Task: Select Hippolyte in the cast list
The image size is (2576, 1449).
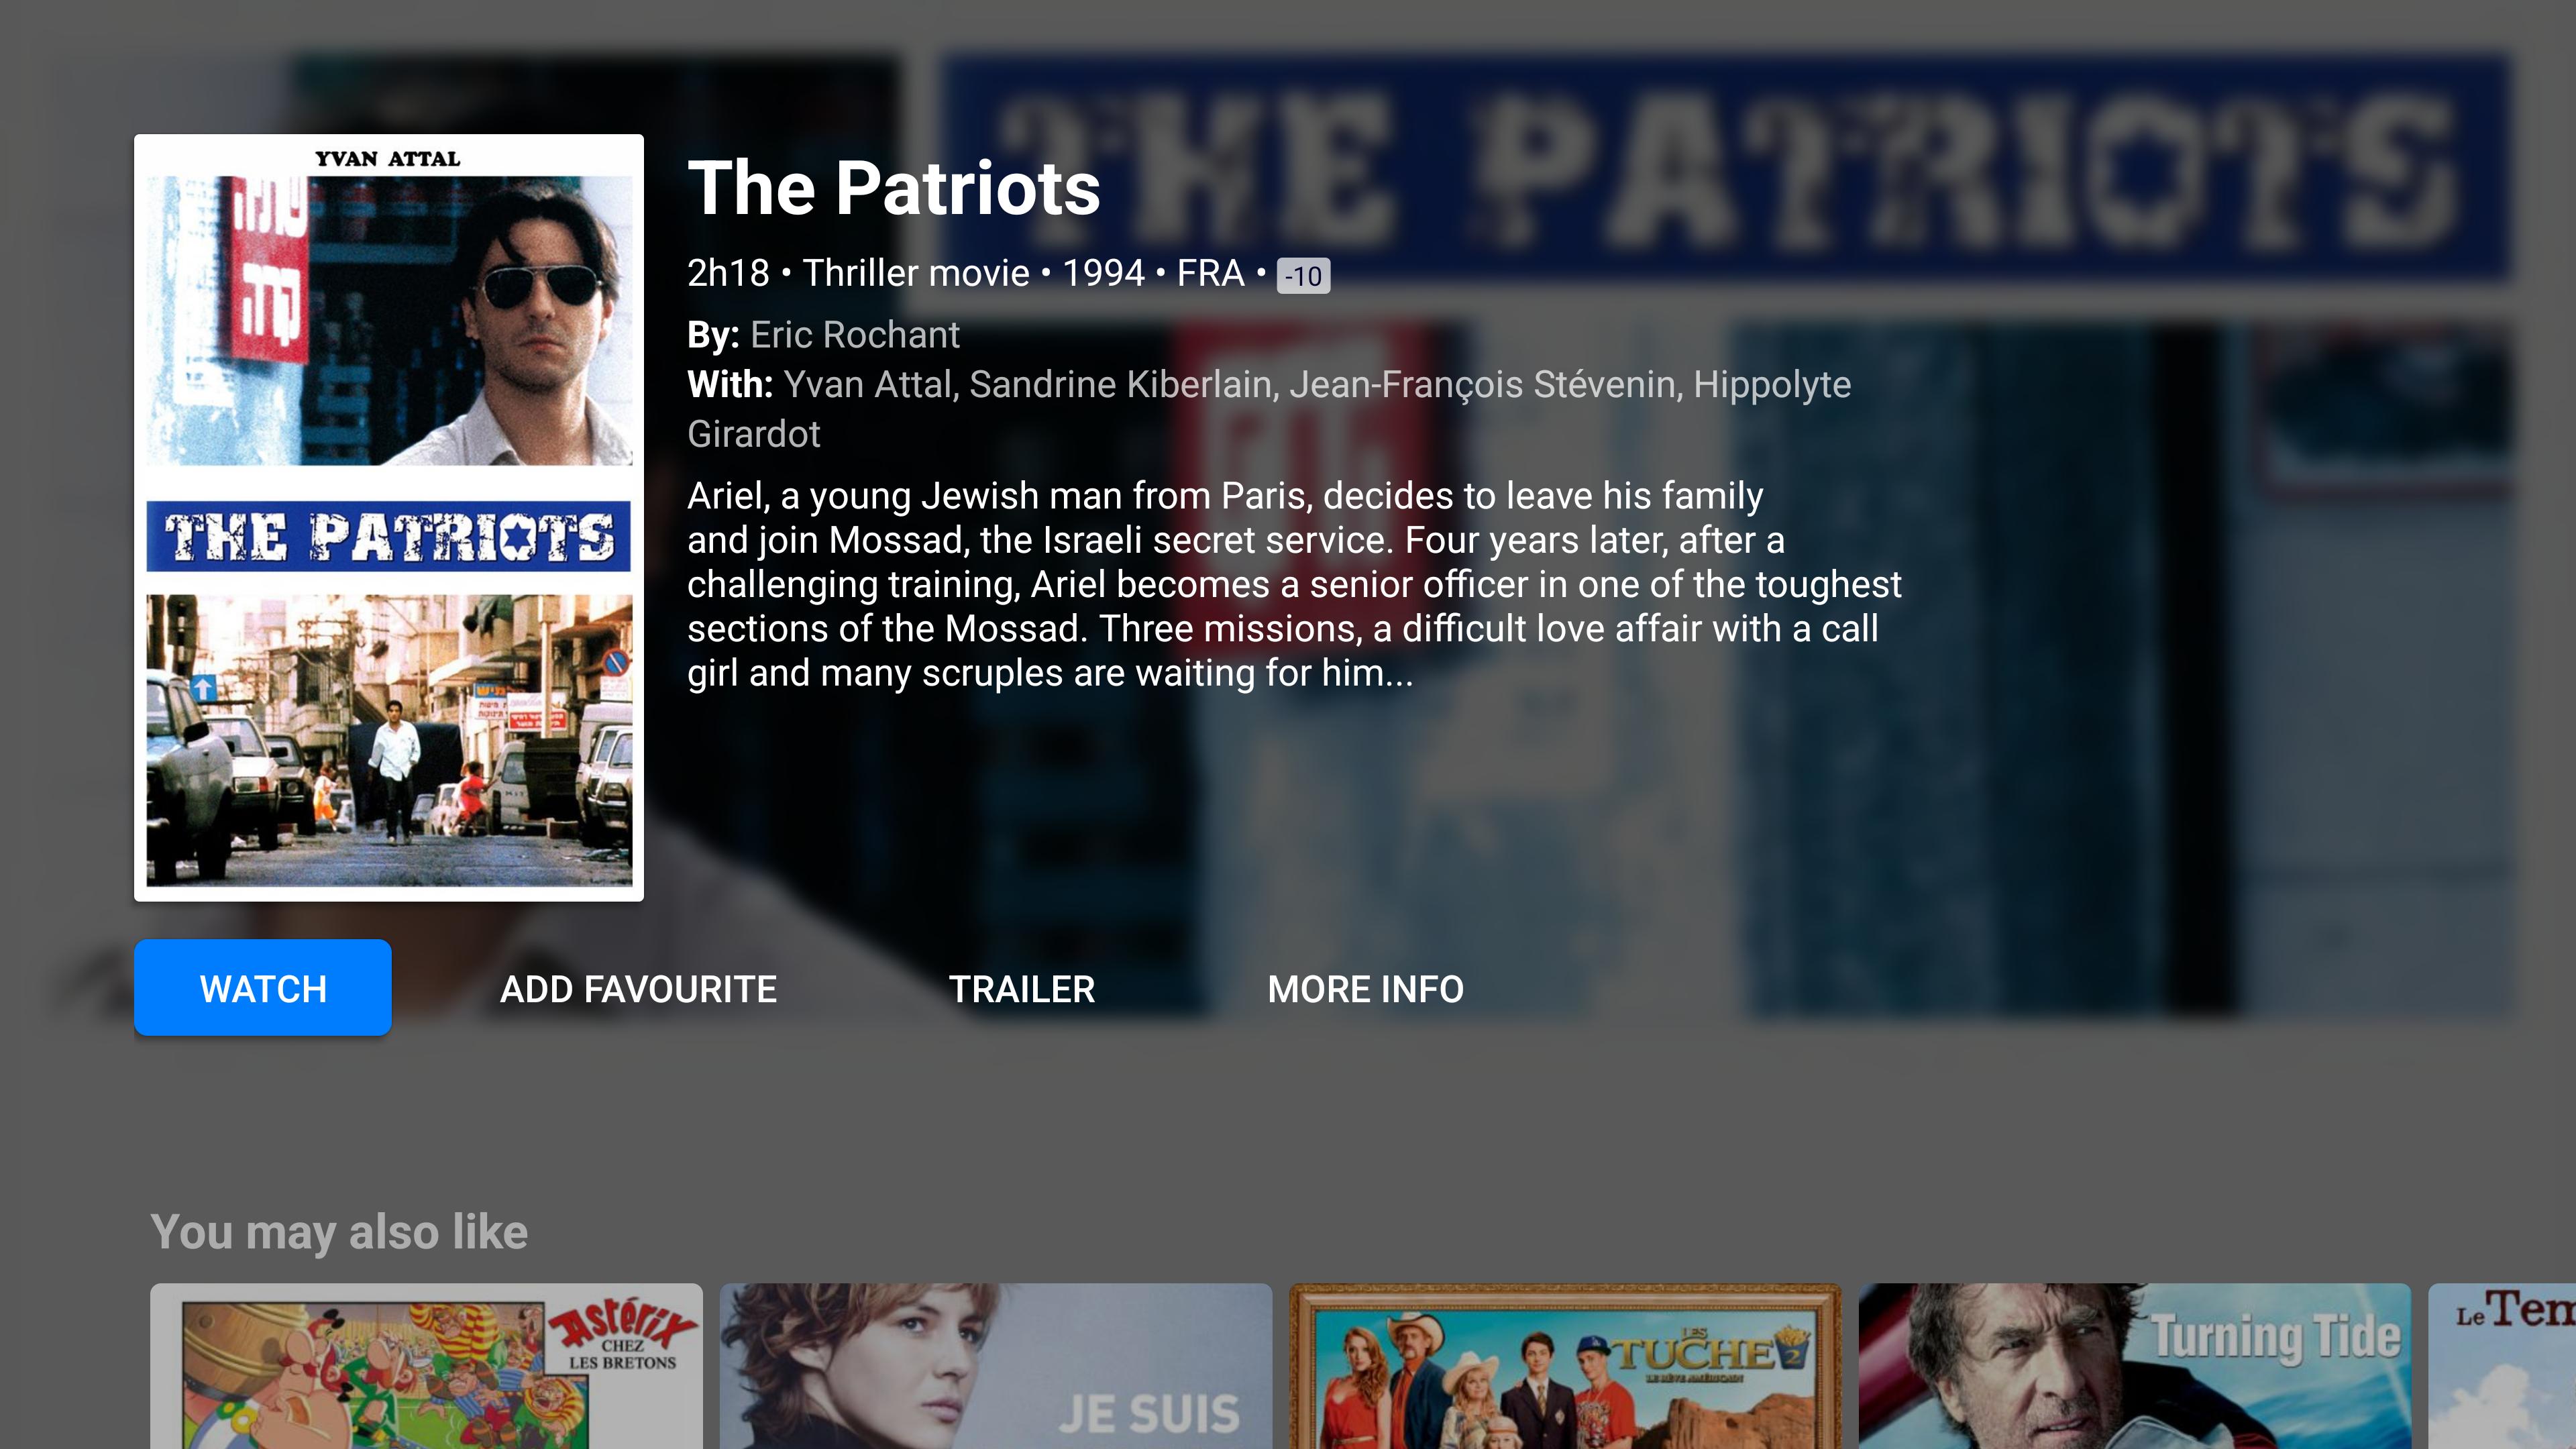Action: 1772,385
